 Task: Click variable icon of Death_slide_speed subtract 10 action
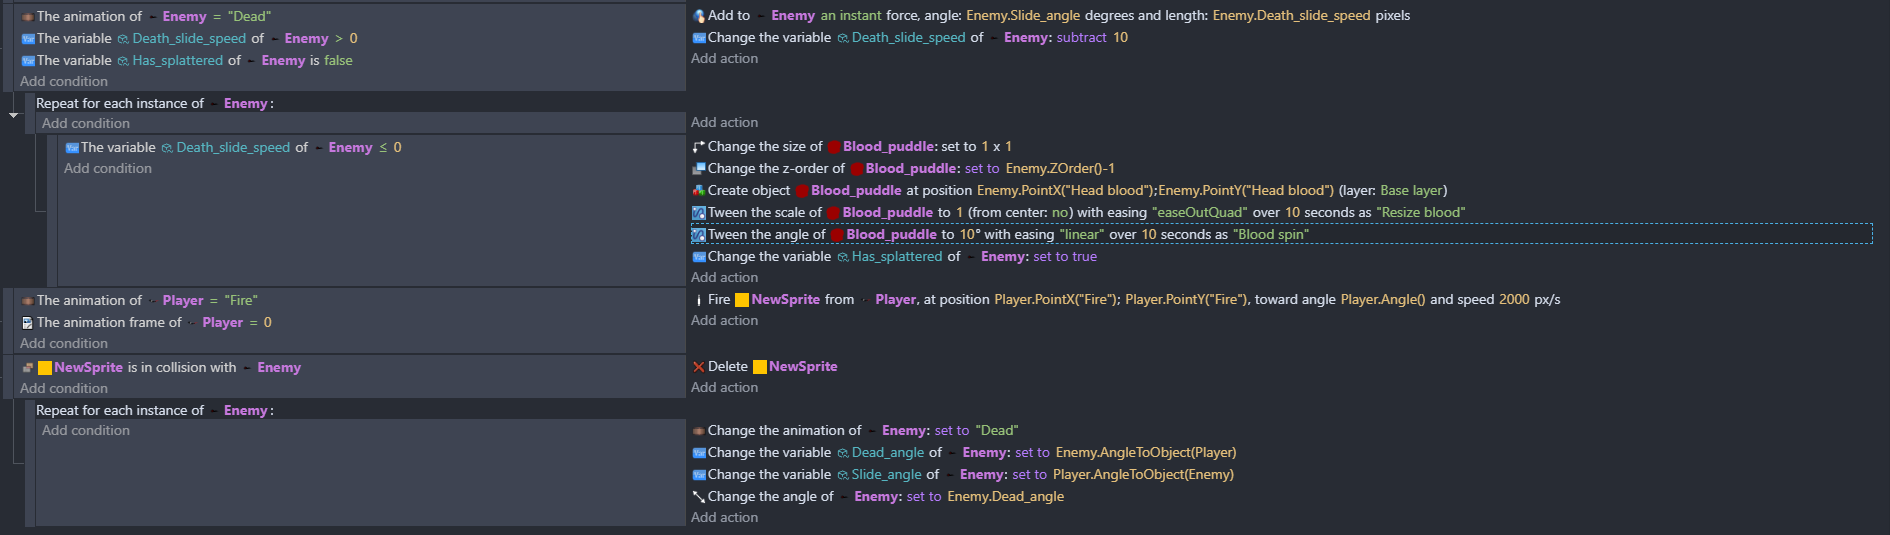click(x=699, y=38)
